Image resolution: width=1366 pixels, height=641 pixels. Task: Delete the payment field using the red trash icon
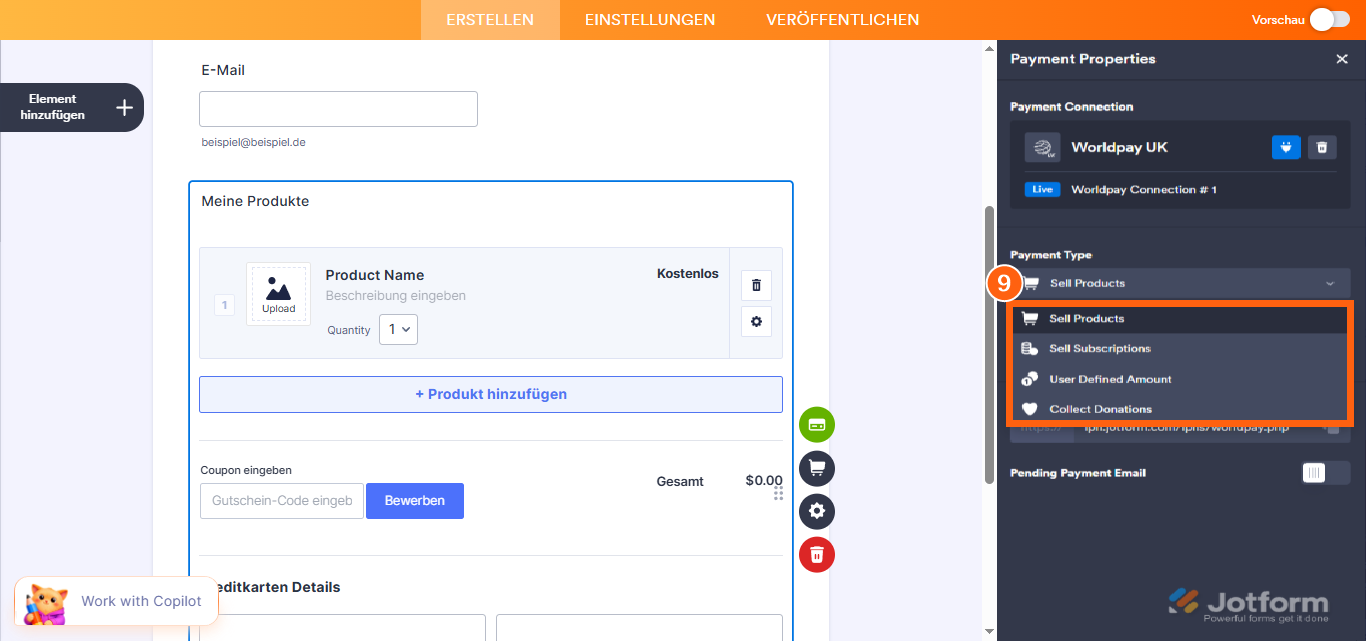(x=817, y=554)
